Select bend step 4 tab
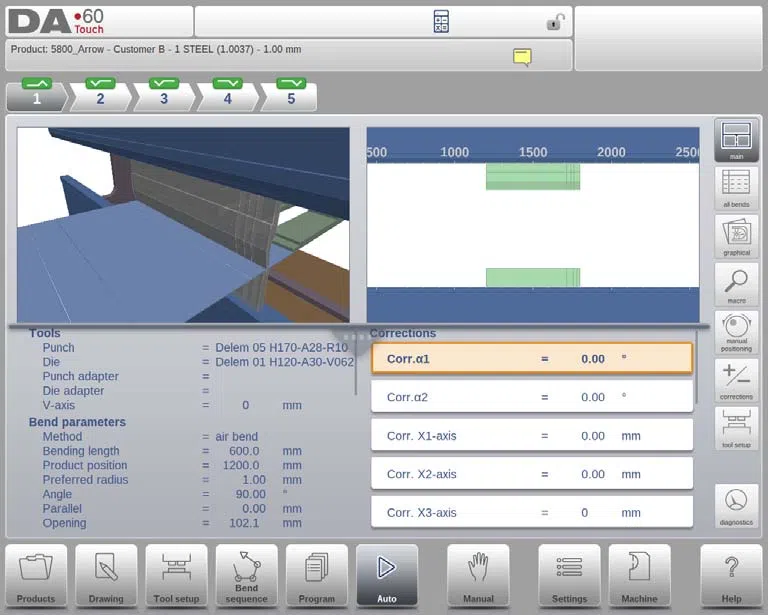The width and height of the screenshot is (768, 615). point(228,95)
